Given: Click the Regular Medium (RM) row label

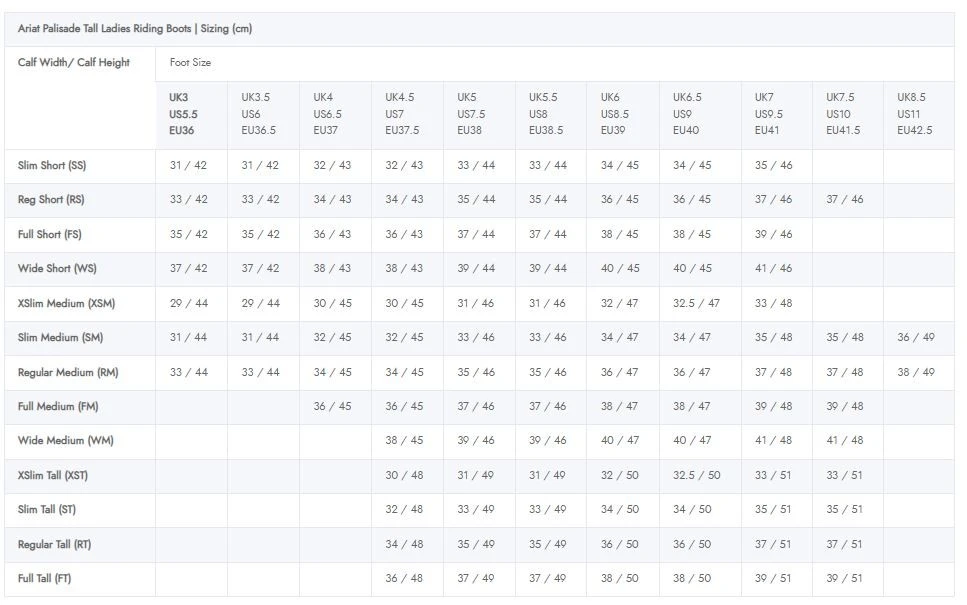Looking at the screenshot, I should 68,372.
